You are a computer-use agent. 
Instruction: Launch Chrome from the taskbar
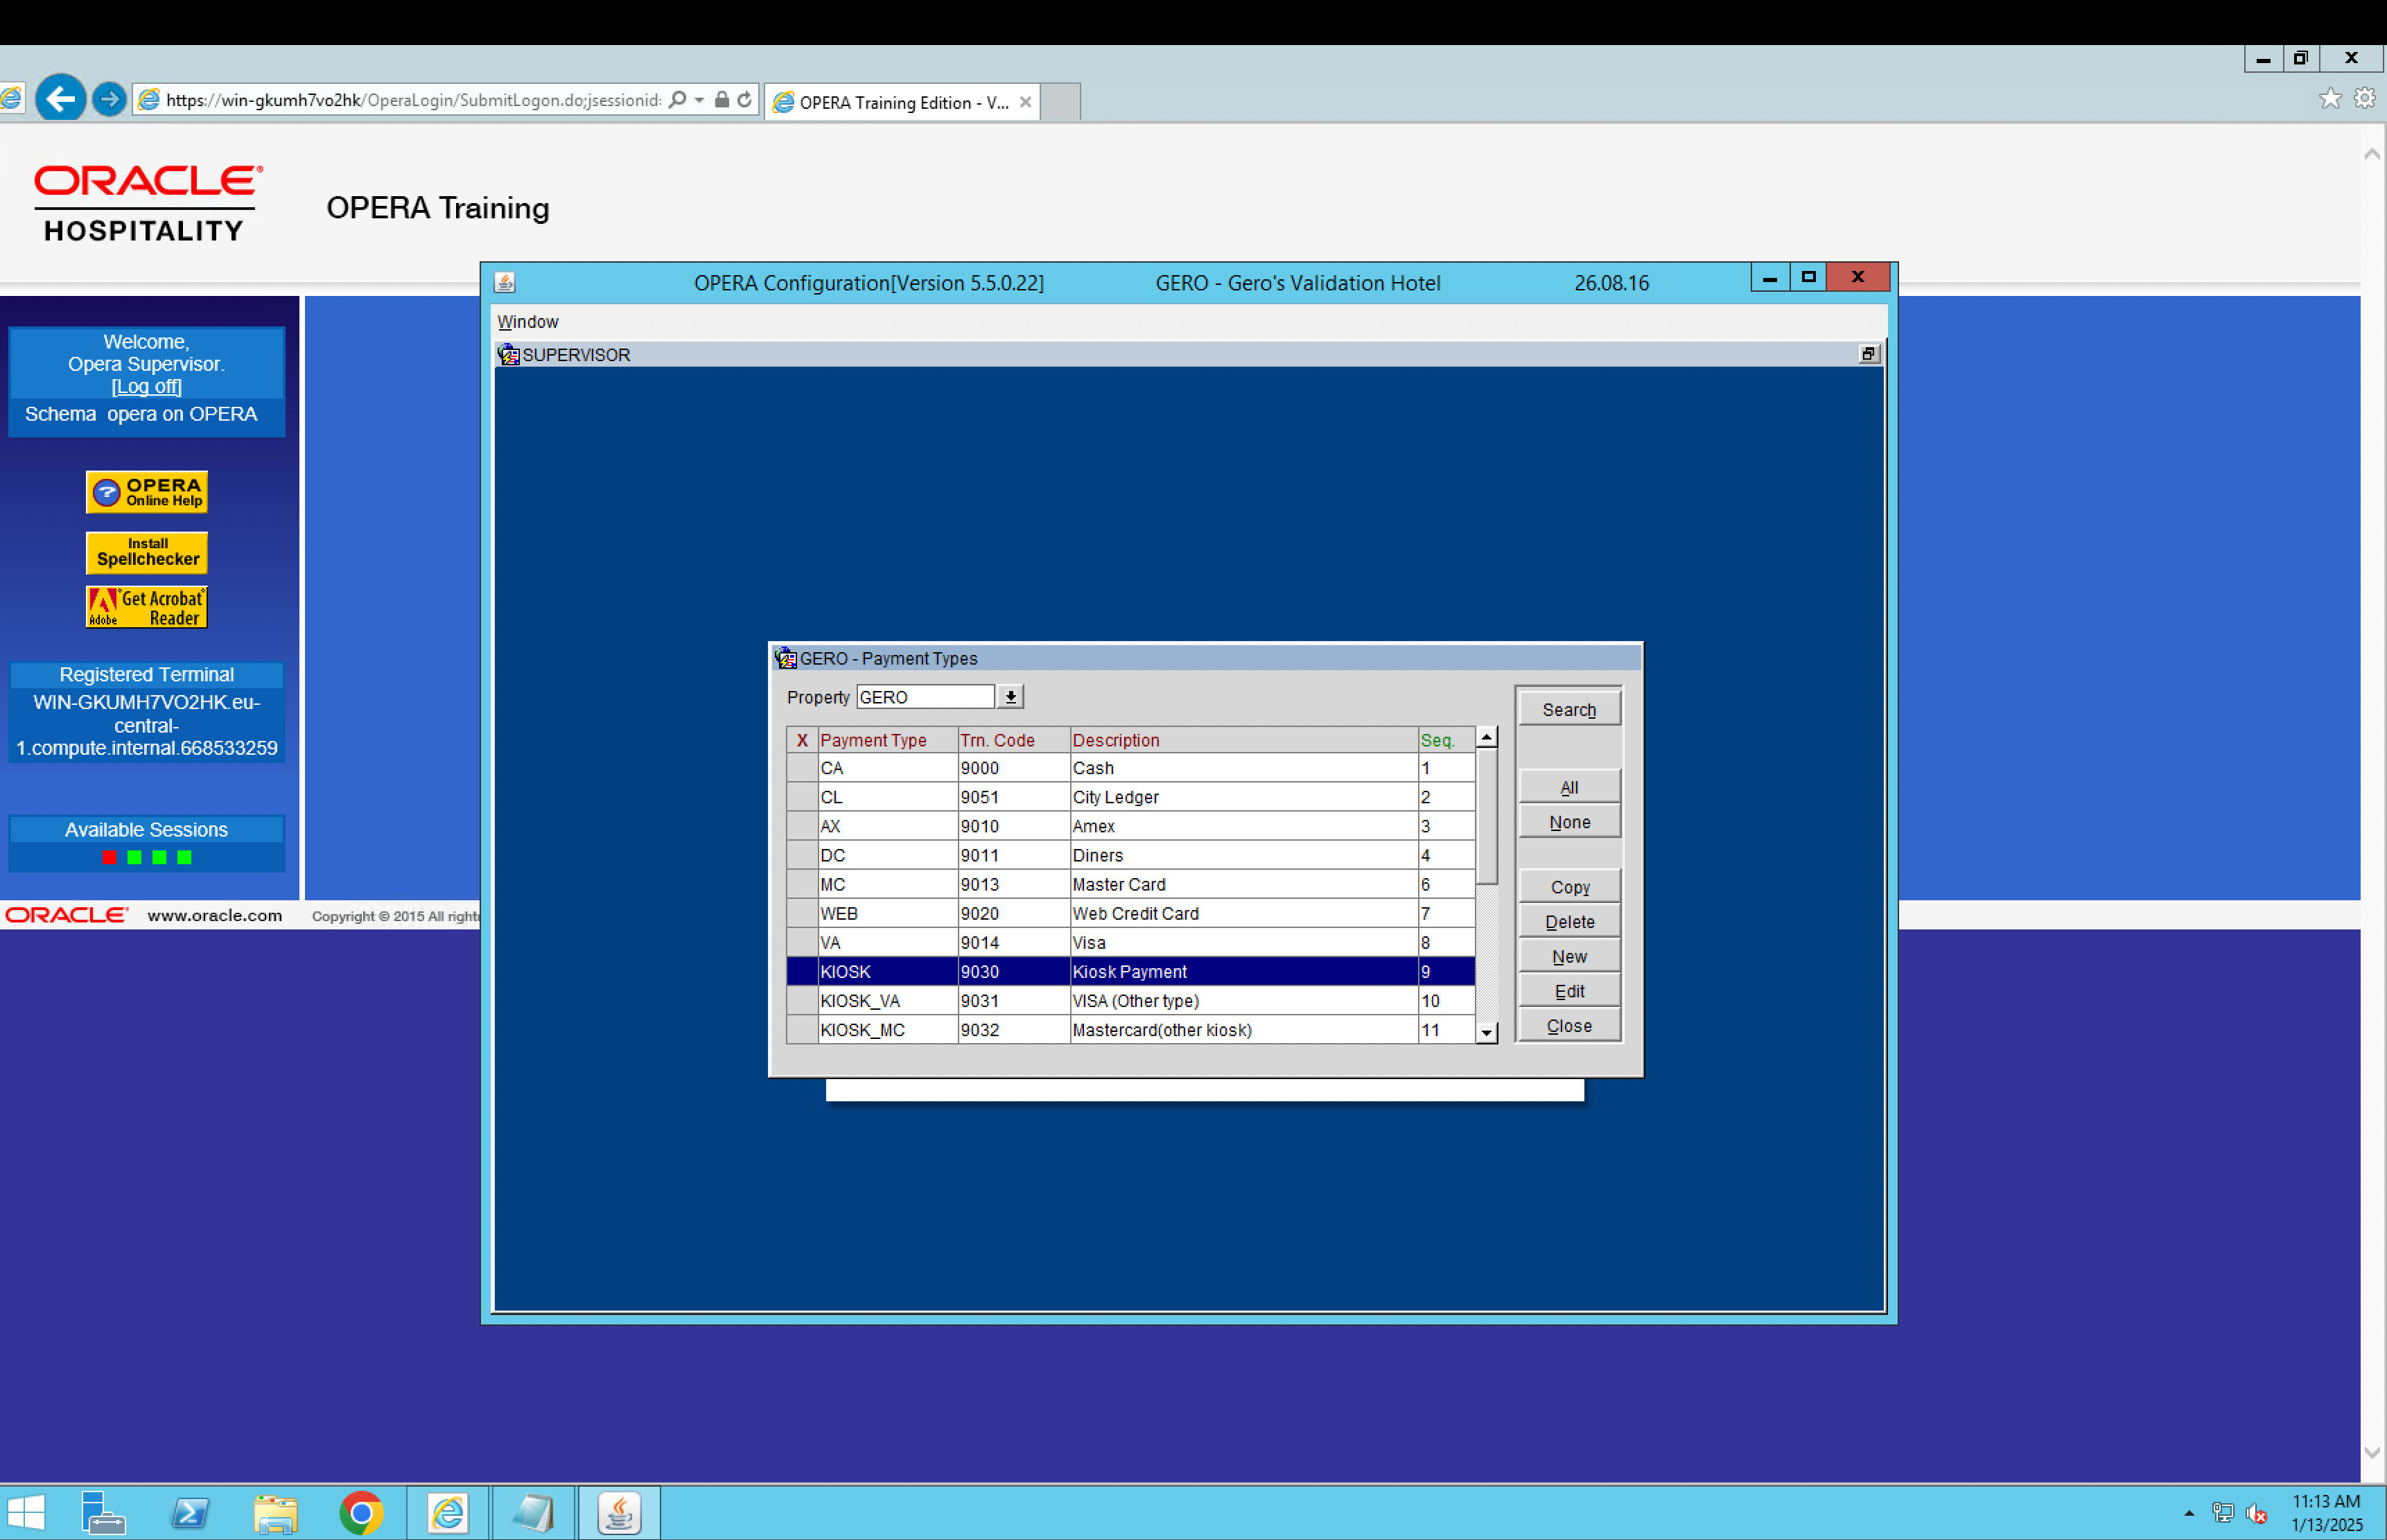362,1513
